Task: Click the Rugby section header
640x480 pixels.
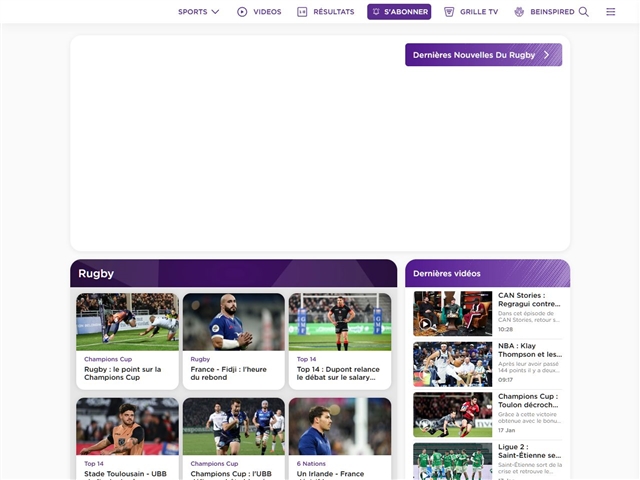Action: (x=233, y=273)
